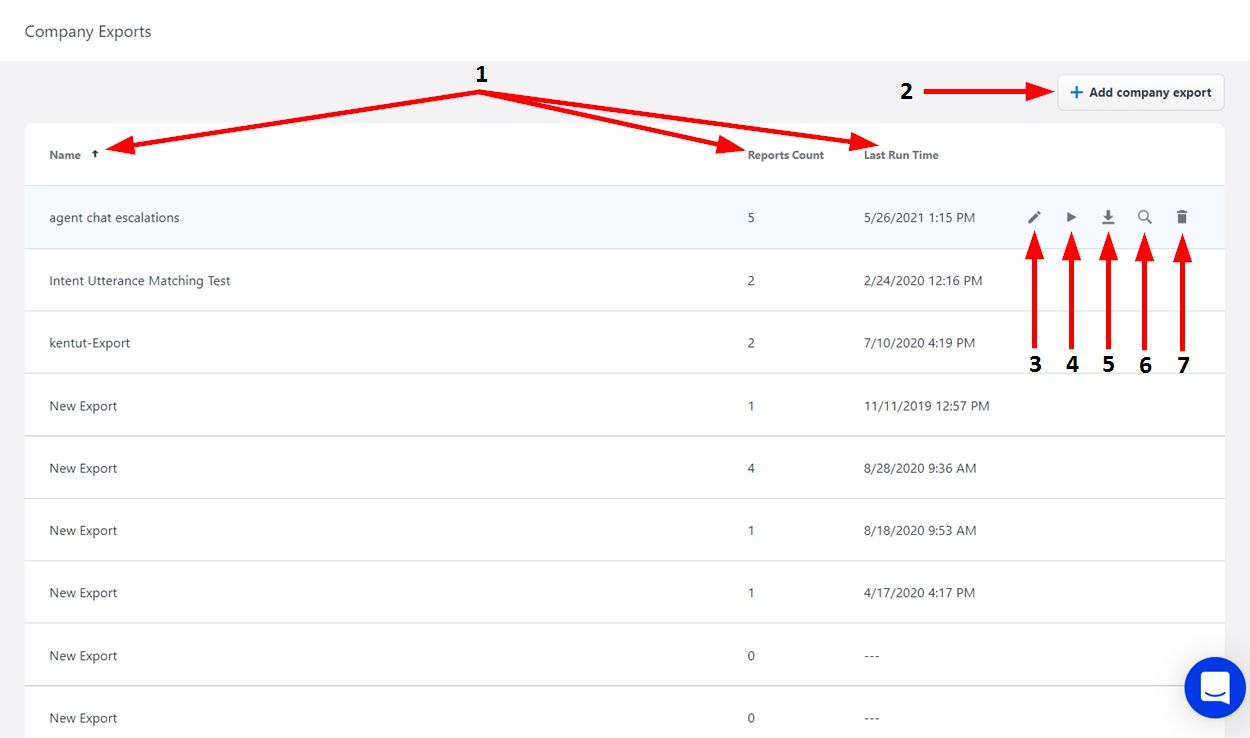Click the New Export dated 11/11/2019
Viewport: 1250px width, 738px height.
tap(83, 406)
